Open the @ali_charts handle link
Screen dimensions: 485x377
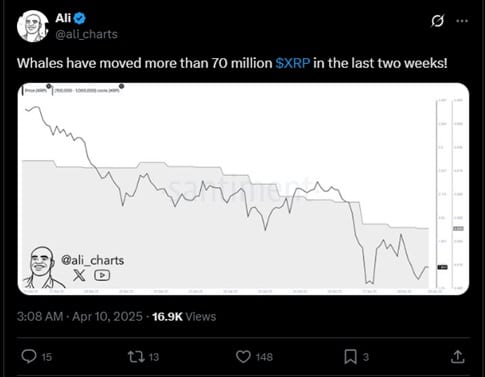(x=86, y=34)
